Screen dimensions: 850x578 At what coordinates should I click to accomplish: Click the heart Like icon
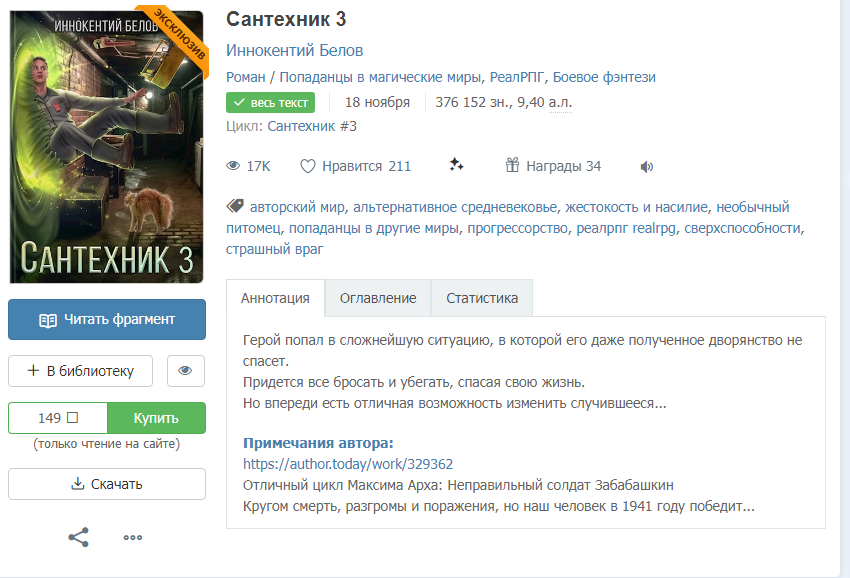(307, 166)
